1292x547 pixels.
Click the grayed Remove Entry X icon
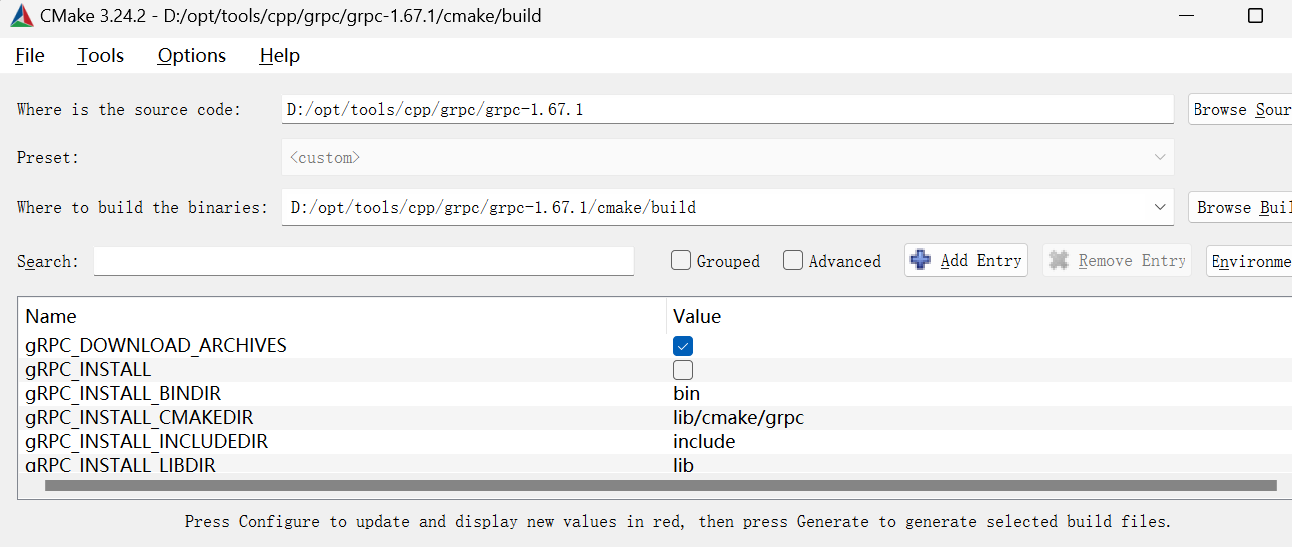coord(1058,261)
